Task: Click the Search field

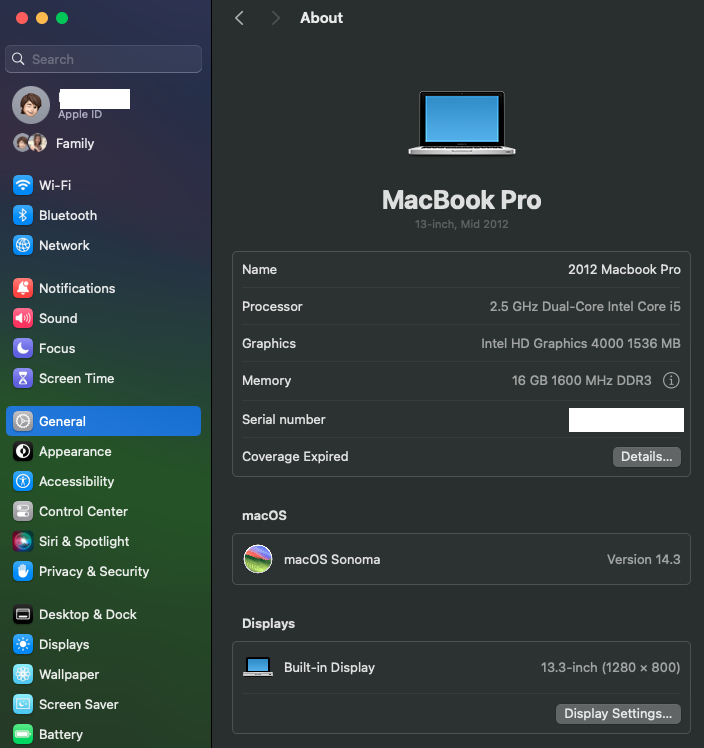Action: click(104, 59)
